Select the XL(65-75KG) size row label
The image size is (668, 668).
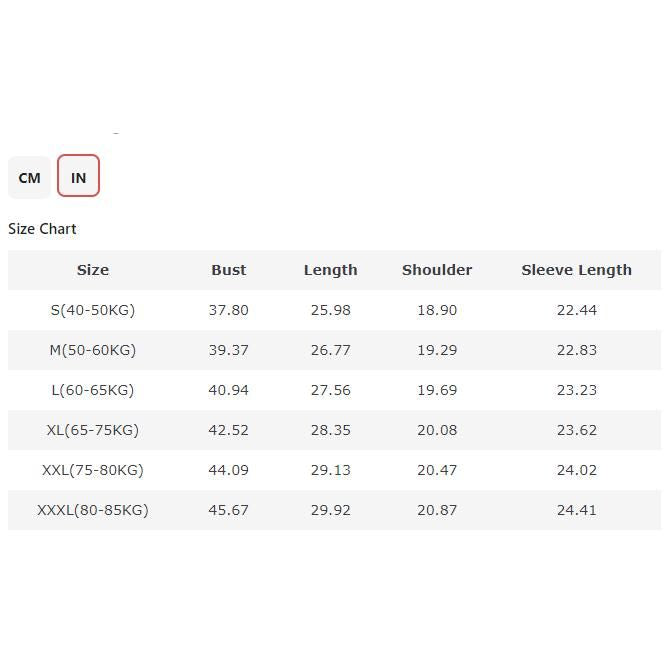click(93, 430)
